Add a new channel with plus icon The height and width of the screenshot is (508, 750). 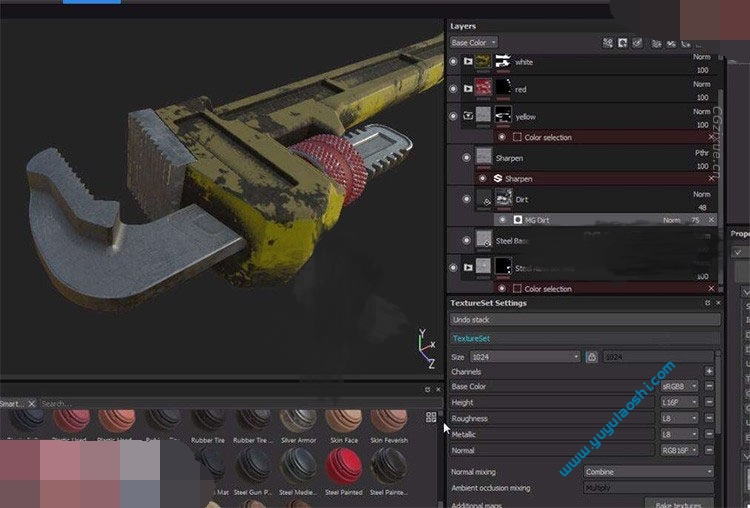(x=709, y=371)
